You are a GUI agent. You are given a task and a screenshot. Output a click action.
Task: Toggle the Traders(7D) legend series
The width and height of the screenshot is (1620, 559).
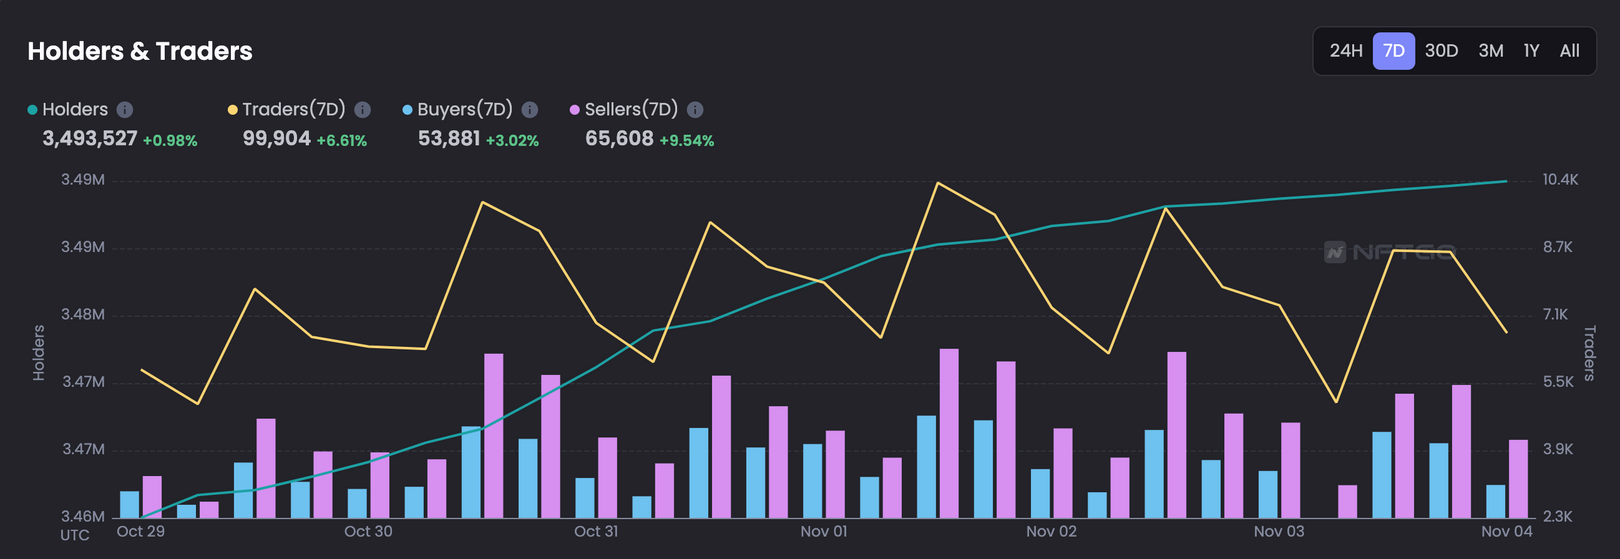(293, 110)
